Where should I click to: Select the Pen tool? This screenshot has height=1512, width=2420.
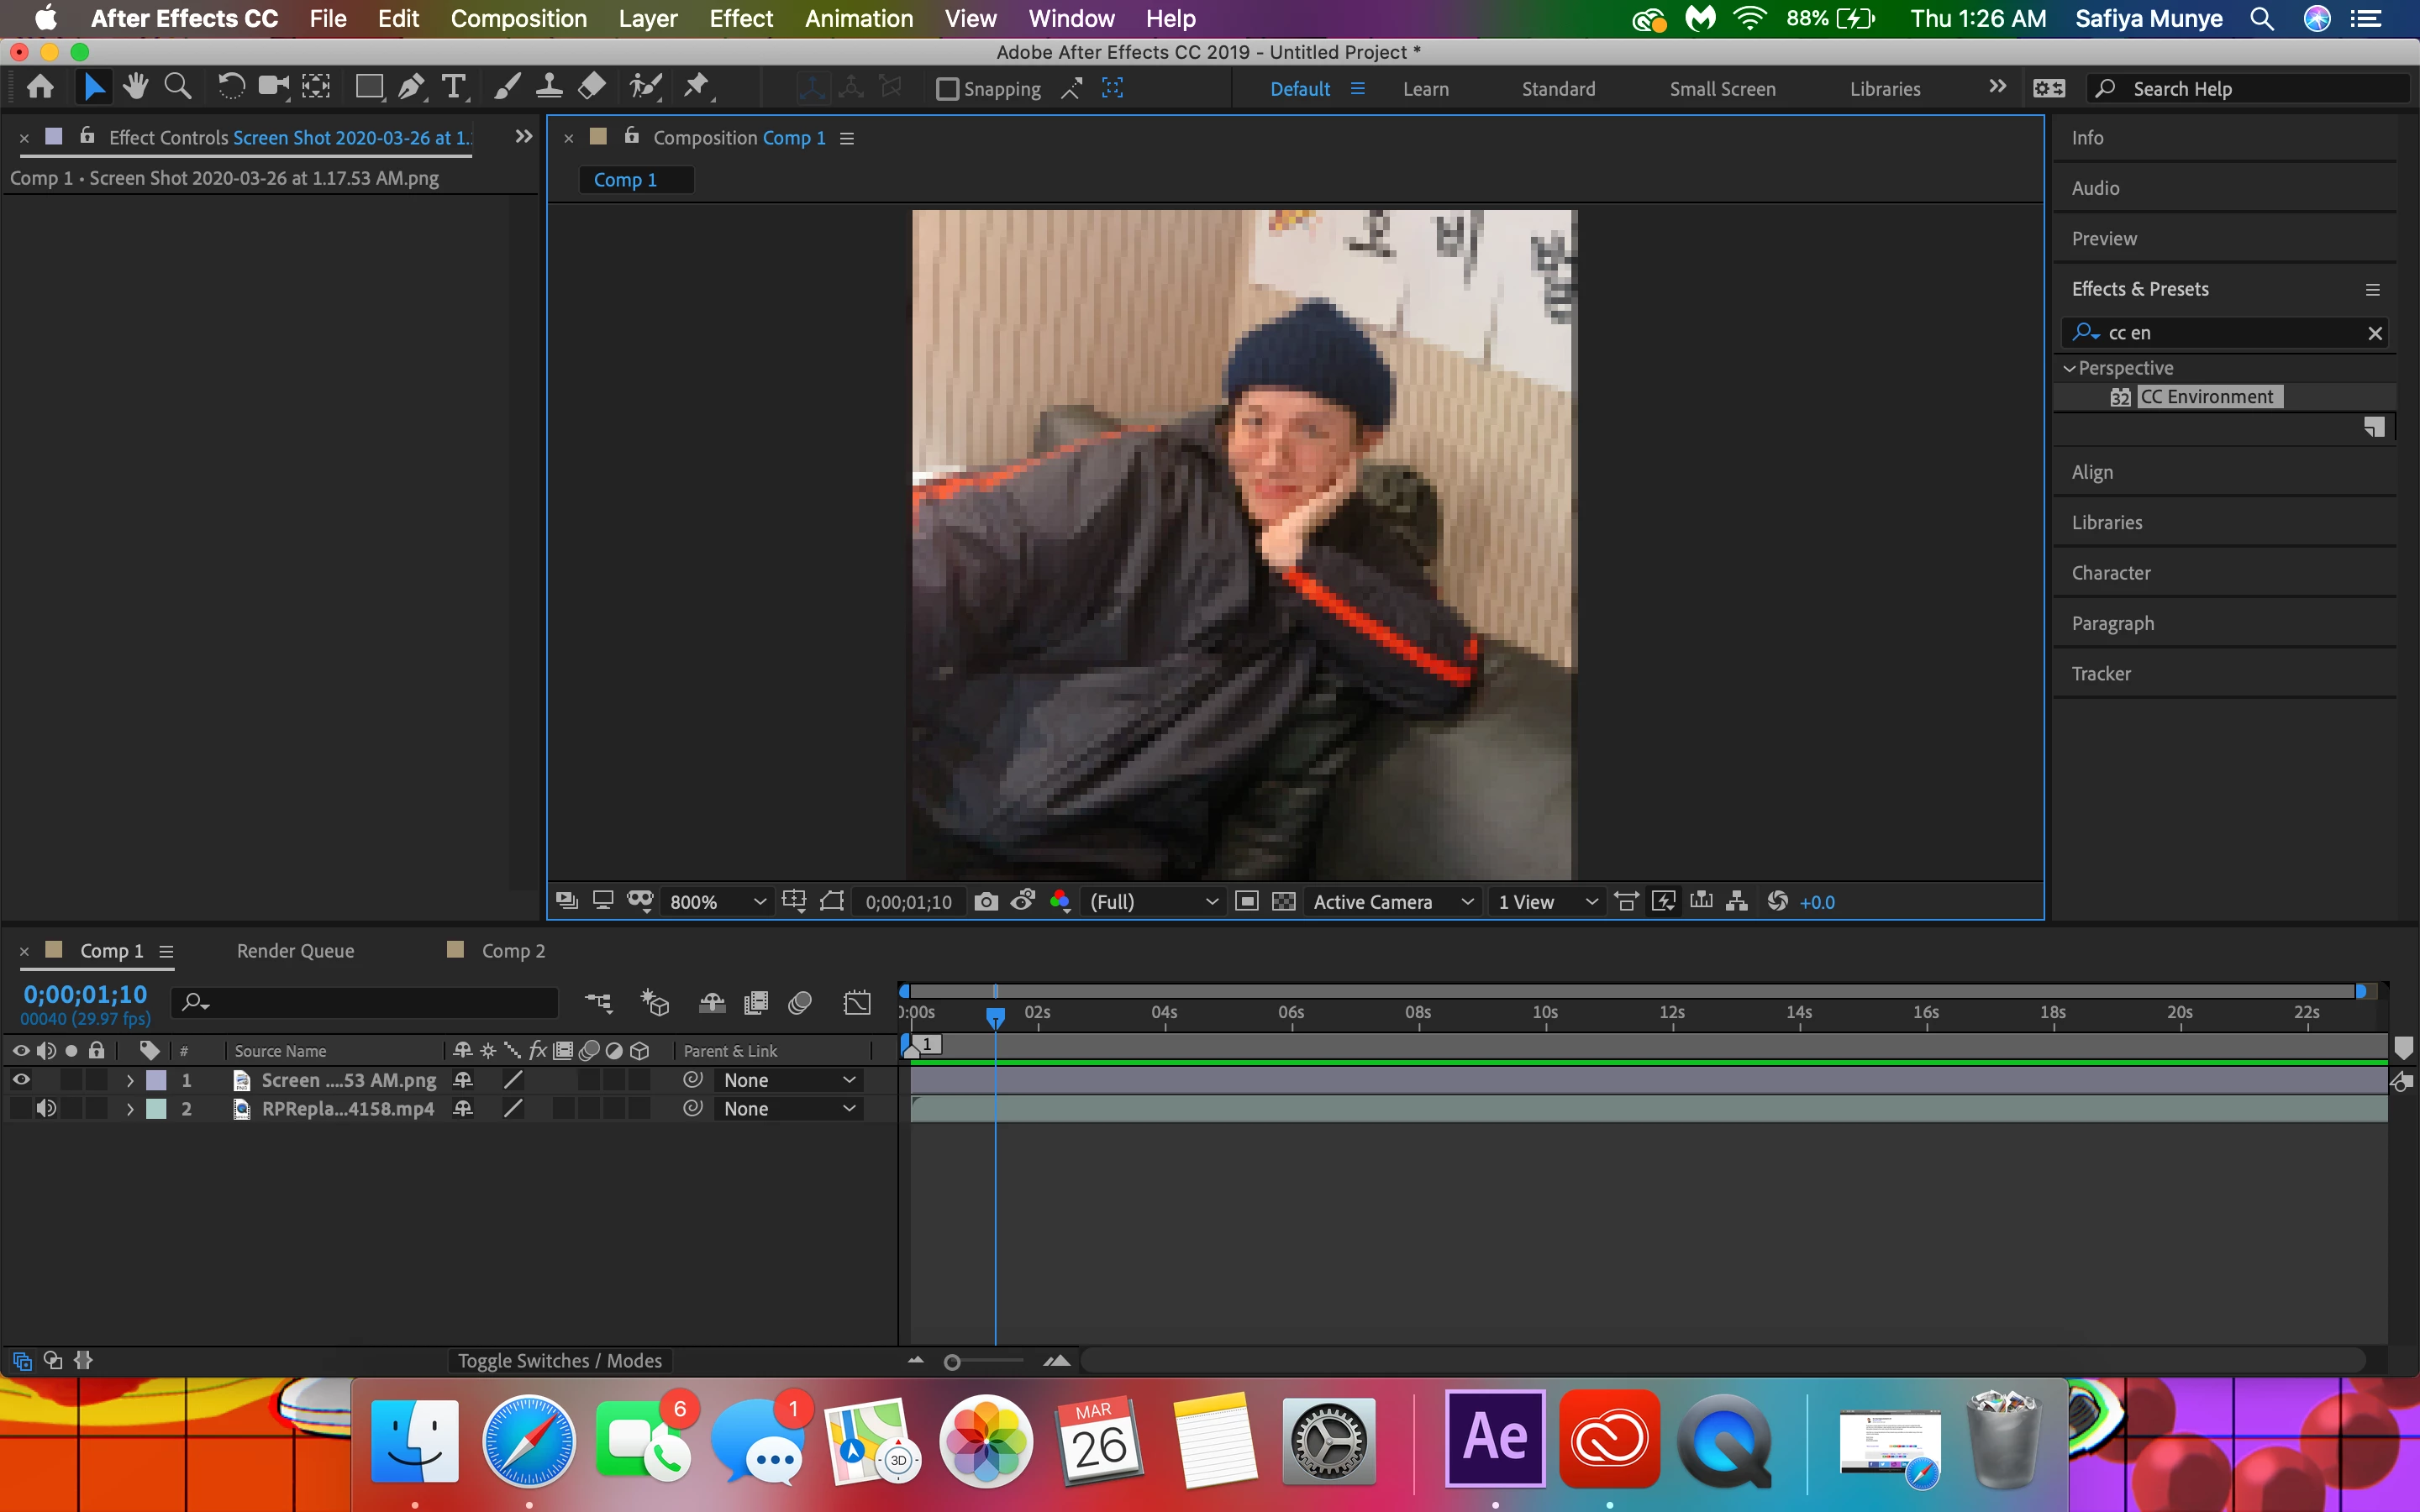click(x=410, y=88)
